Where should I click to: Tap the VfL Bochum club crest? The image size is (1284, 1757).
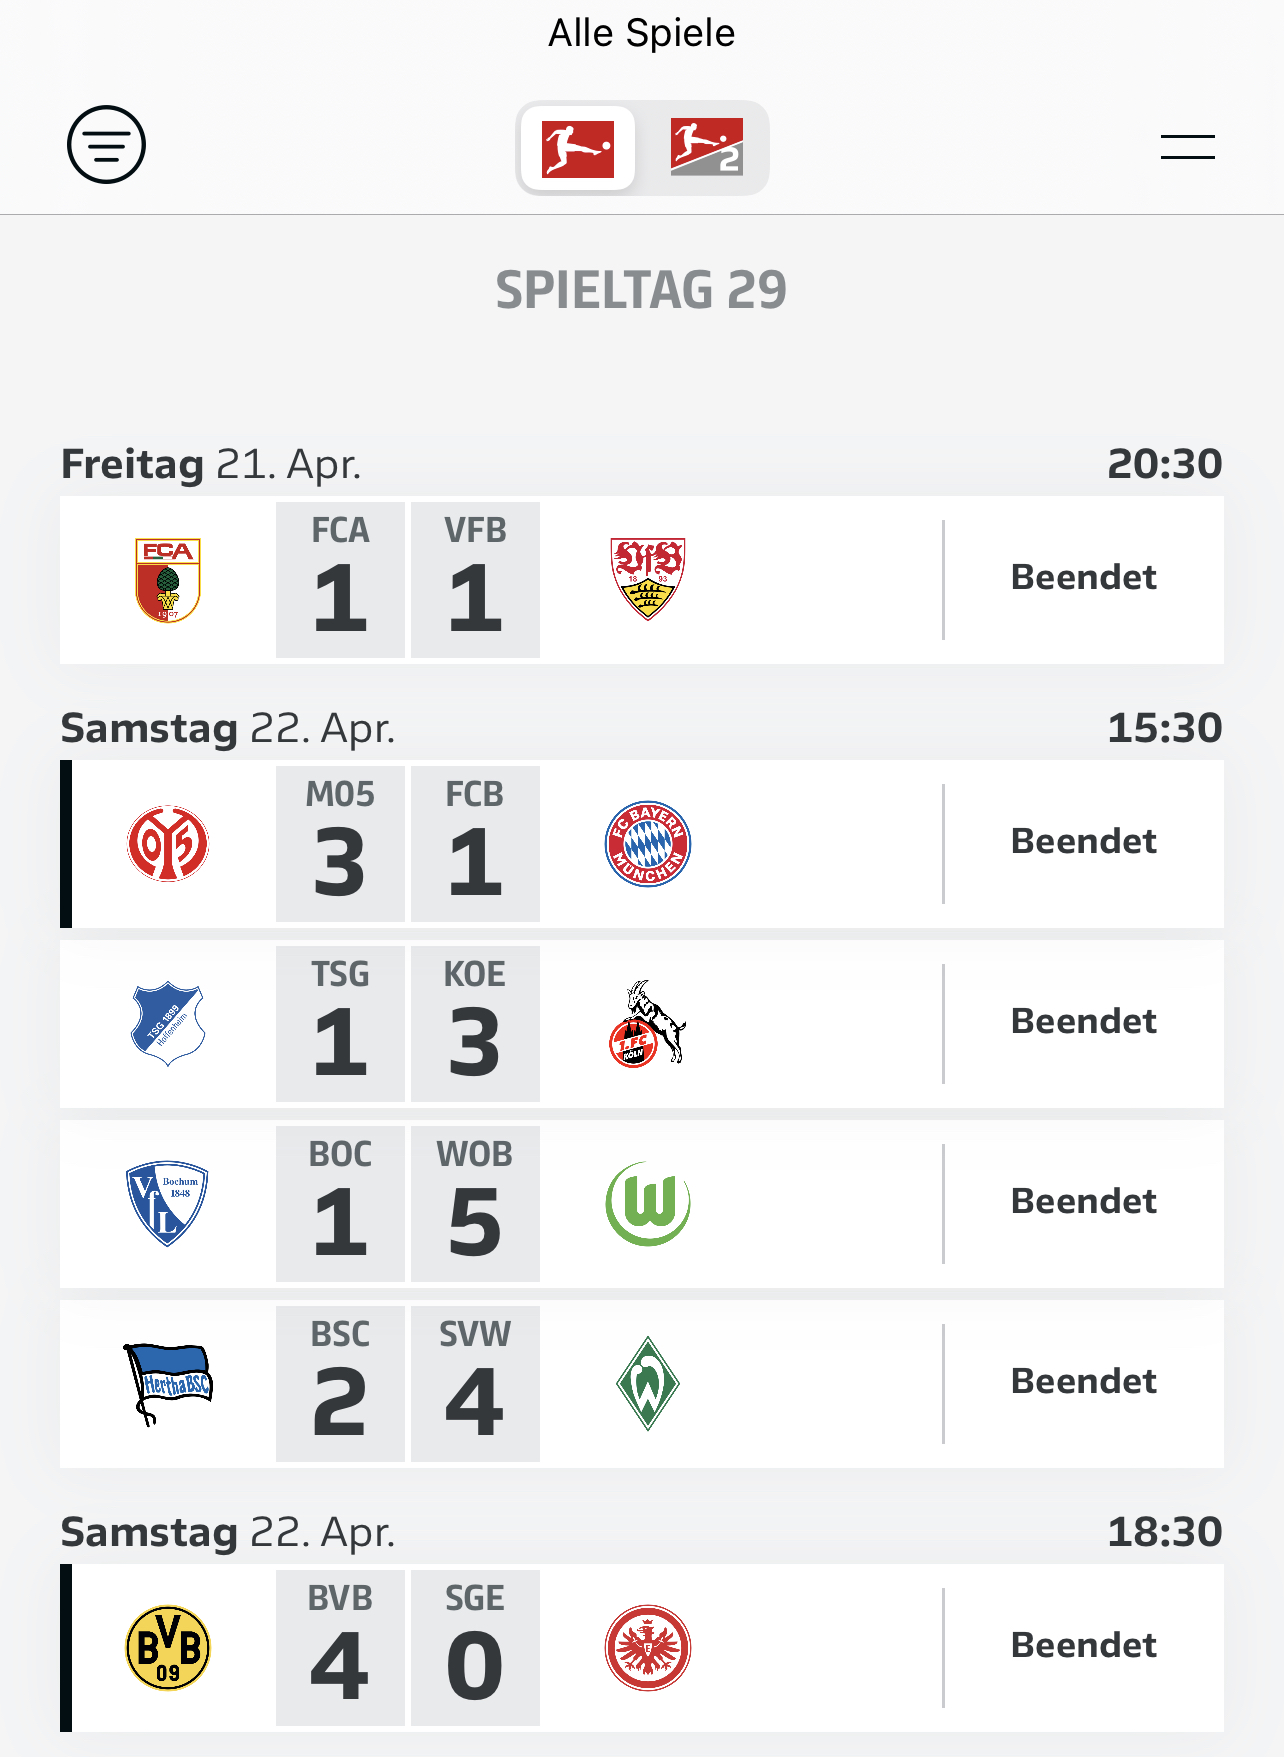click(168, 1204)
